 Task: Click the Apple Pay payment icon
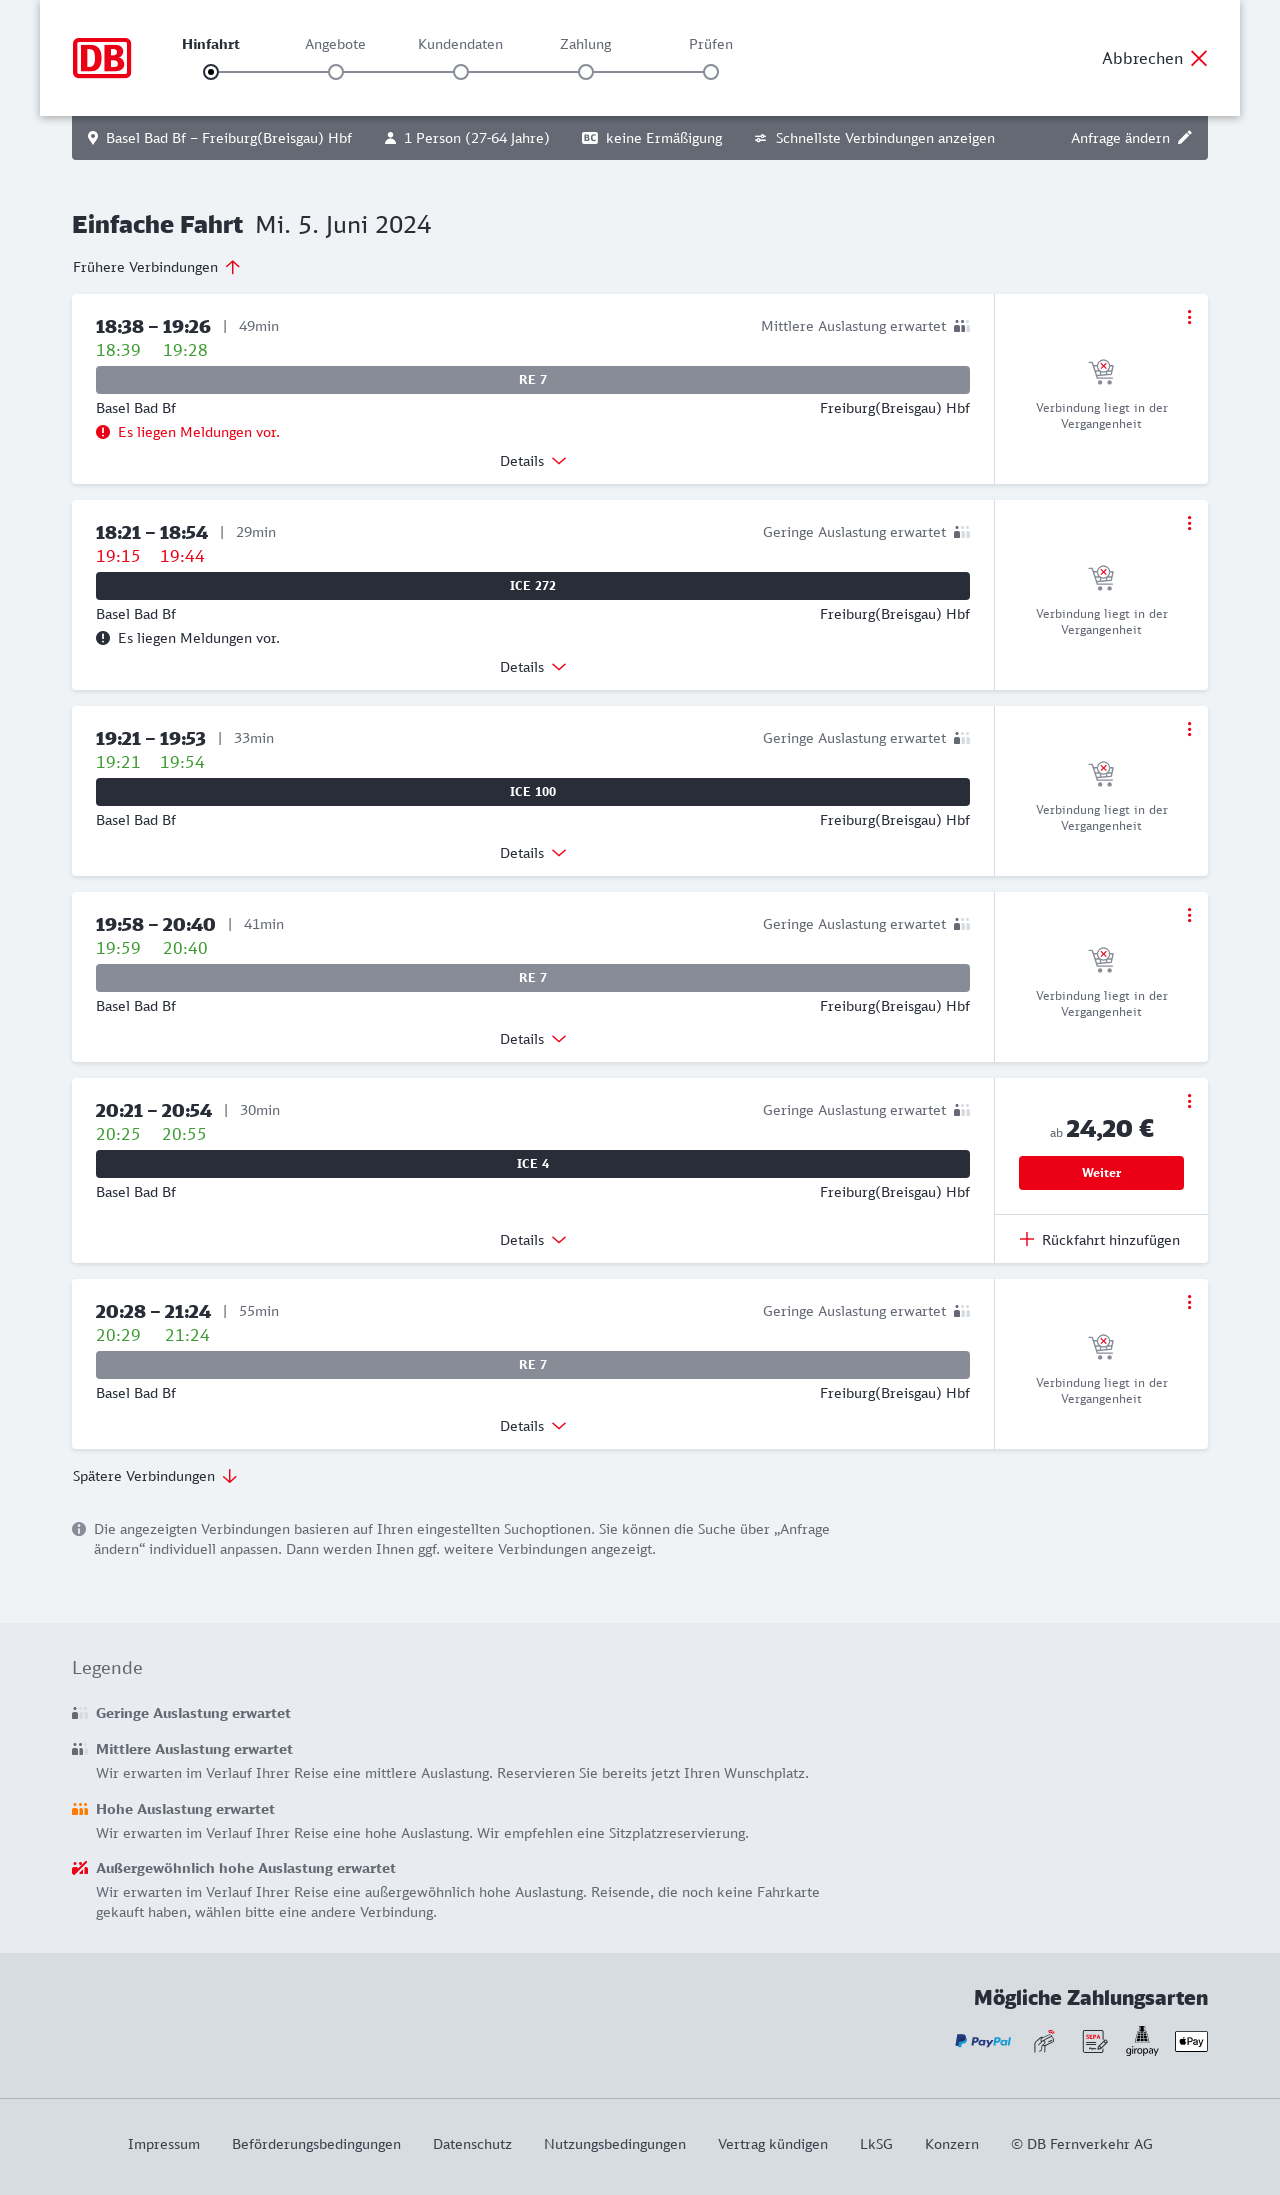point(1191,2041)
